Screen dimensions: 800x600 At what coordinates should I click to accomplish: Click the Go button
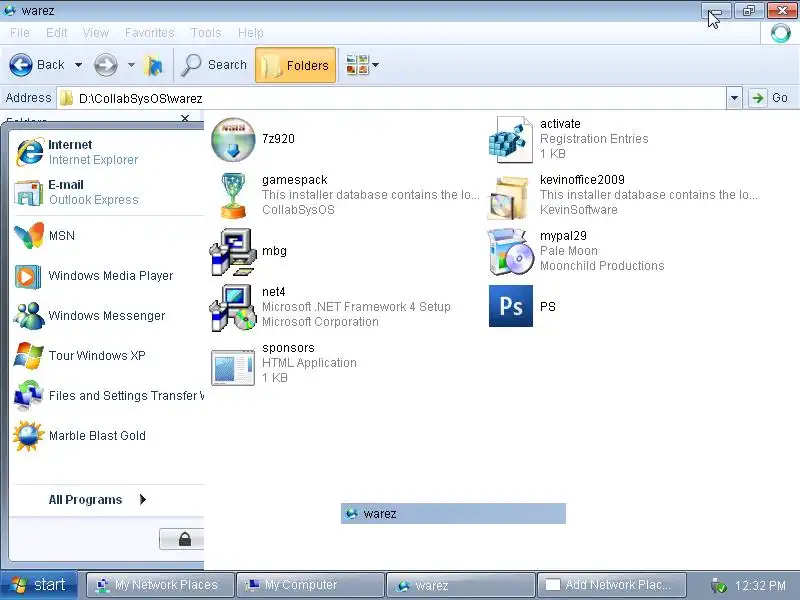[770, 98]
